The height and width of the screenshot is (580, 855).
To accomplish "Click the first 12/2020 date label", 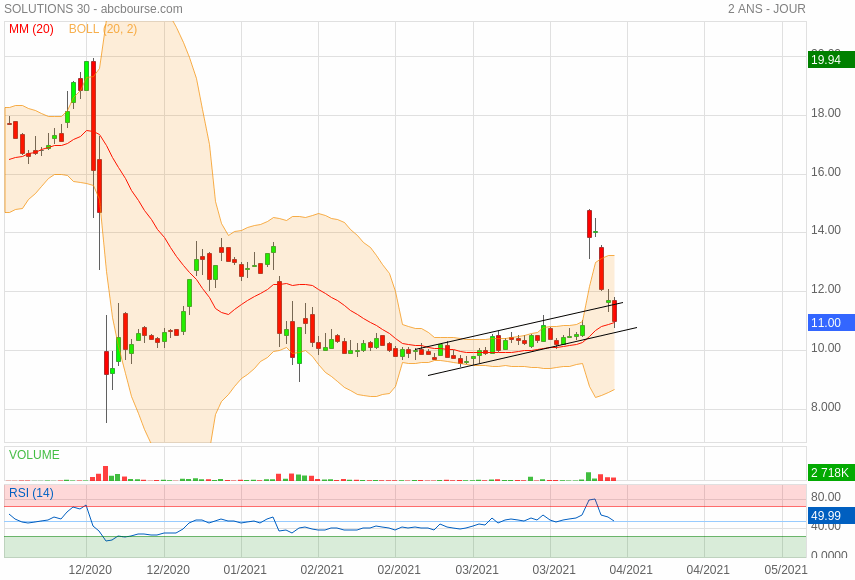I will click(90, 570).
